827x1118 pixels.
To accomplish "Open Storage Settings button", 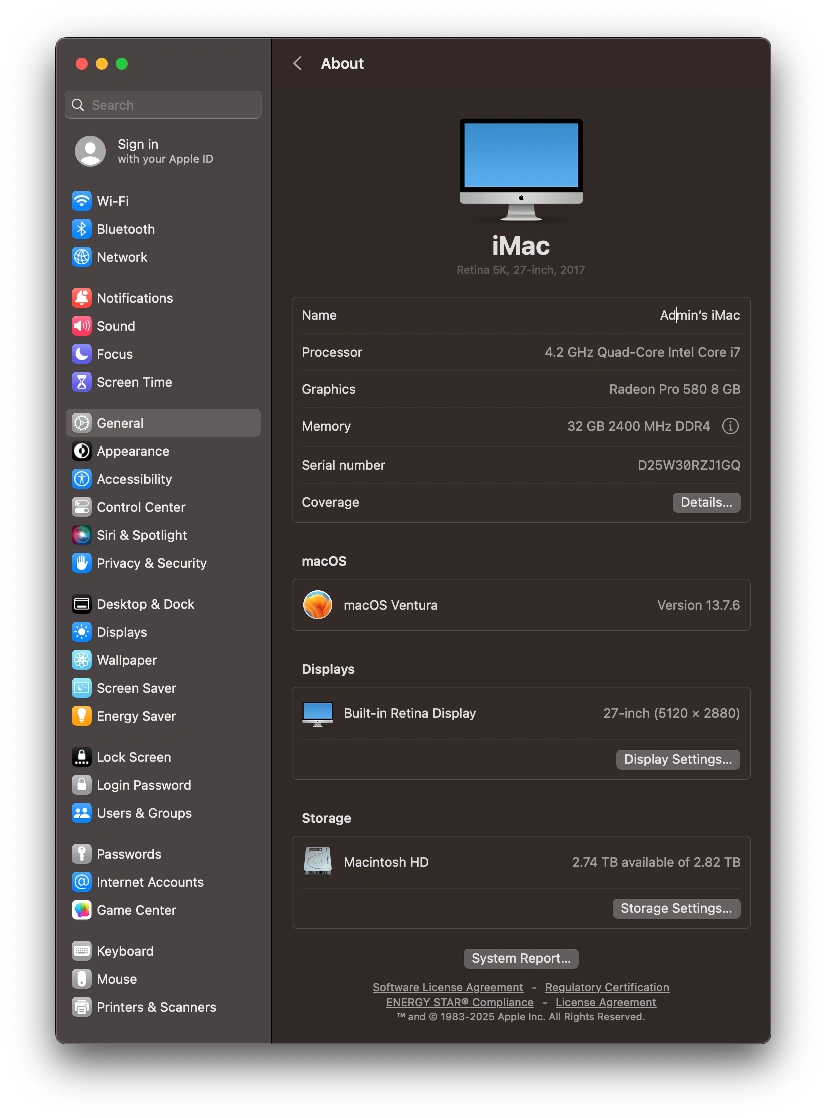I will [x=676, y=908].
